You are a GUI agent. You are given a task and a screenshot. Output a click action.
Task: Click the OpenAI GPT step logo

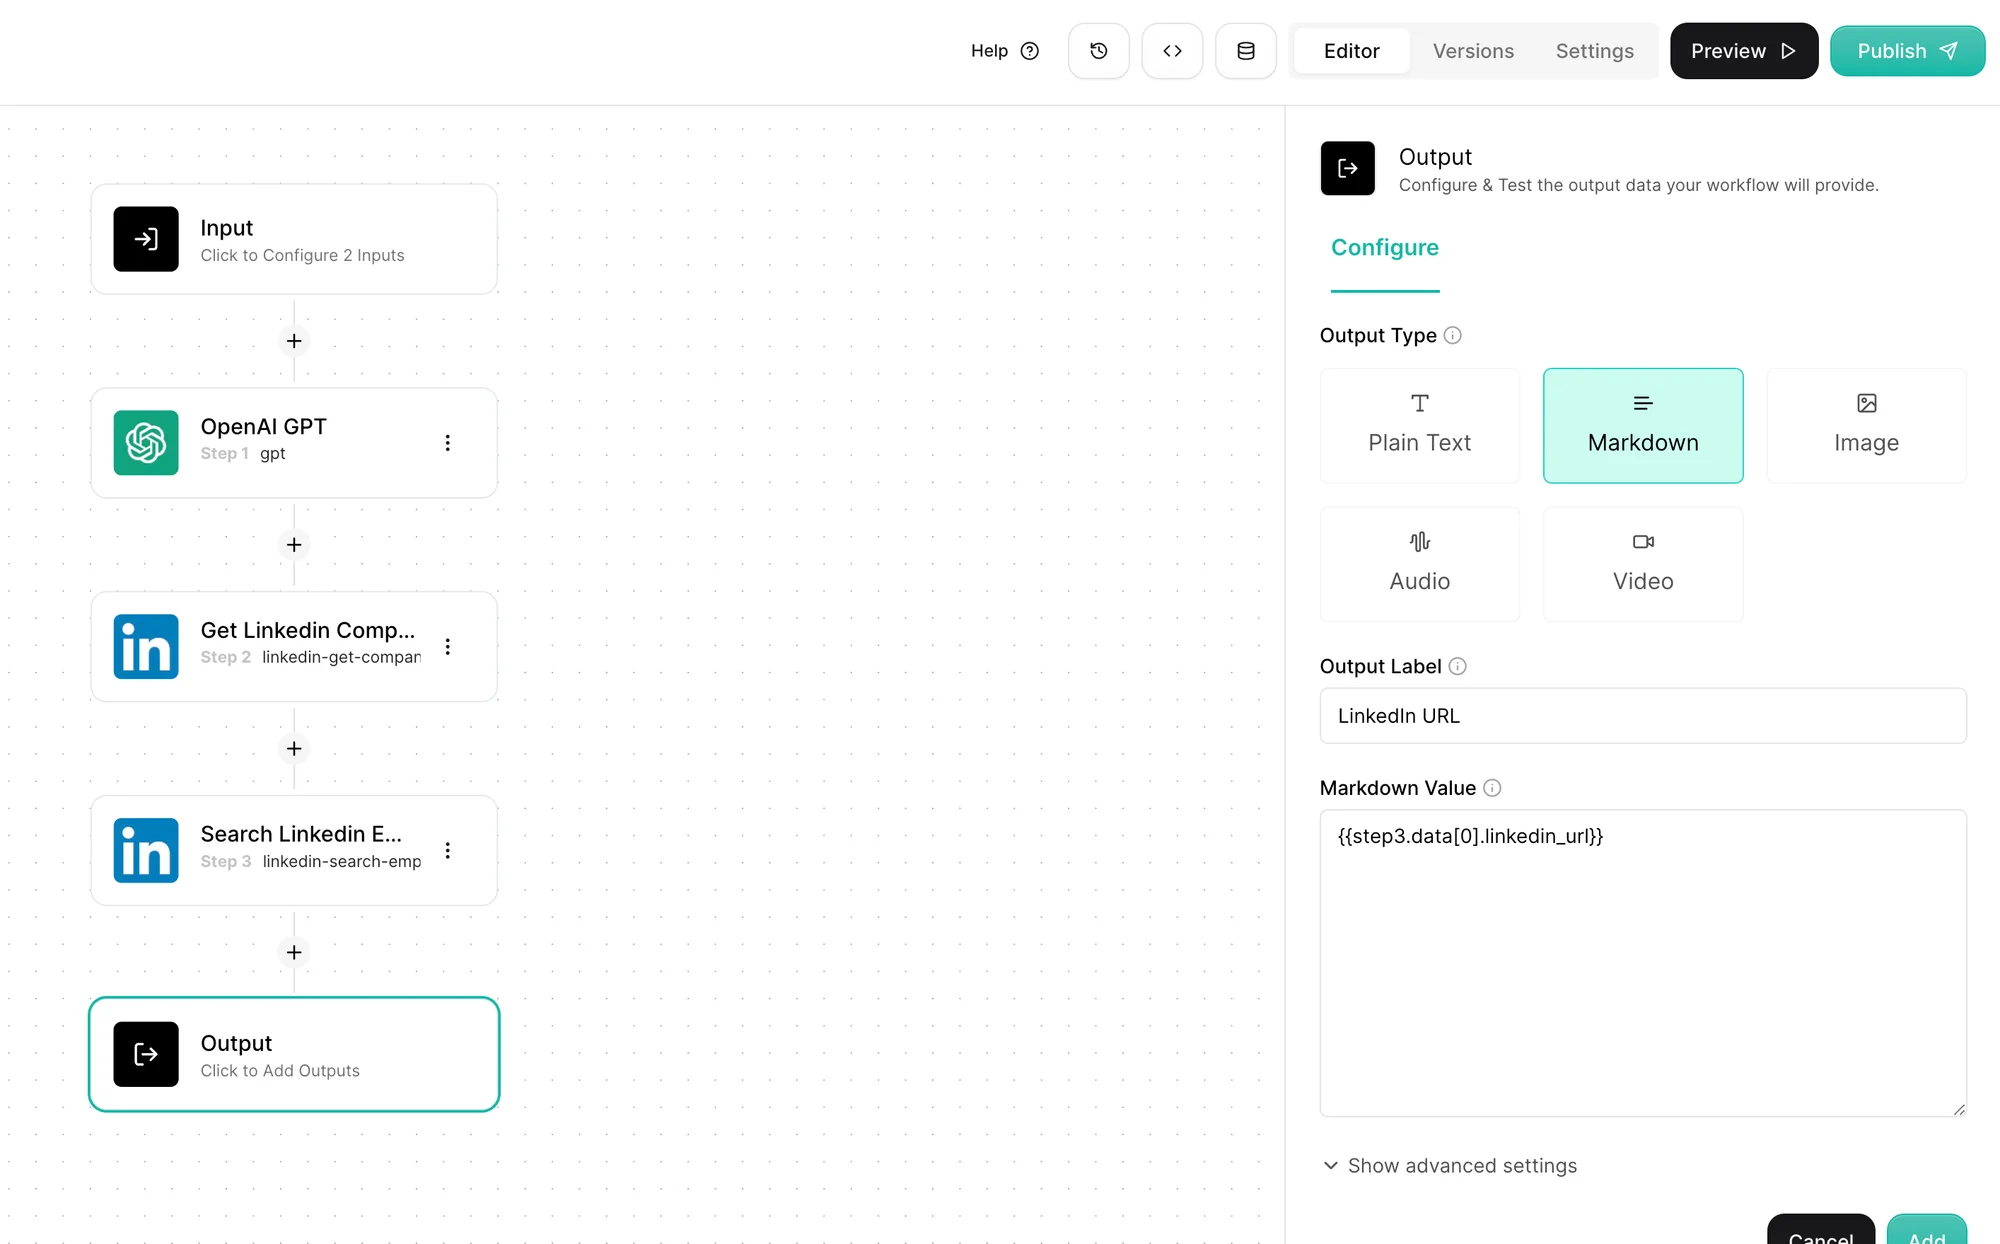(146, 442)
